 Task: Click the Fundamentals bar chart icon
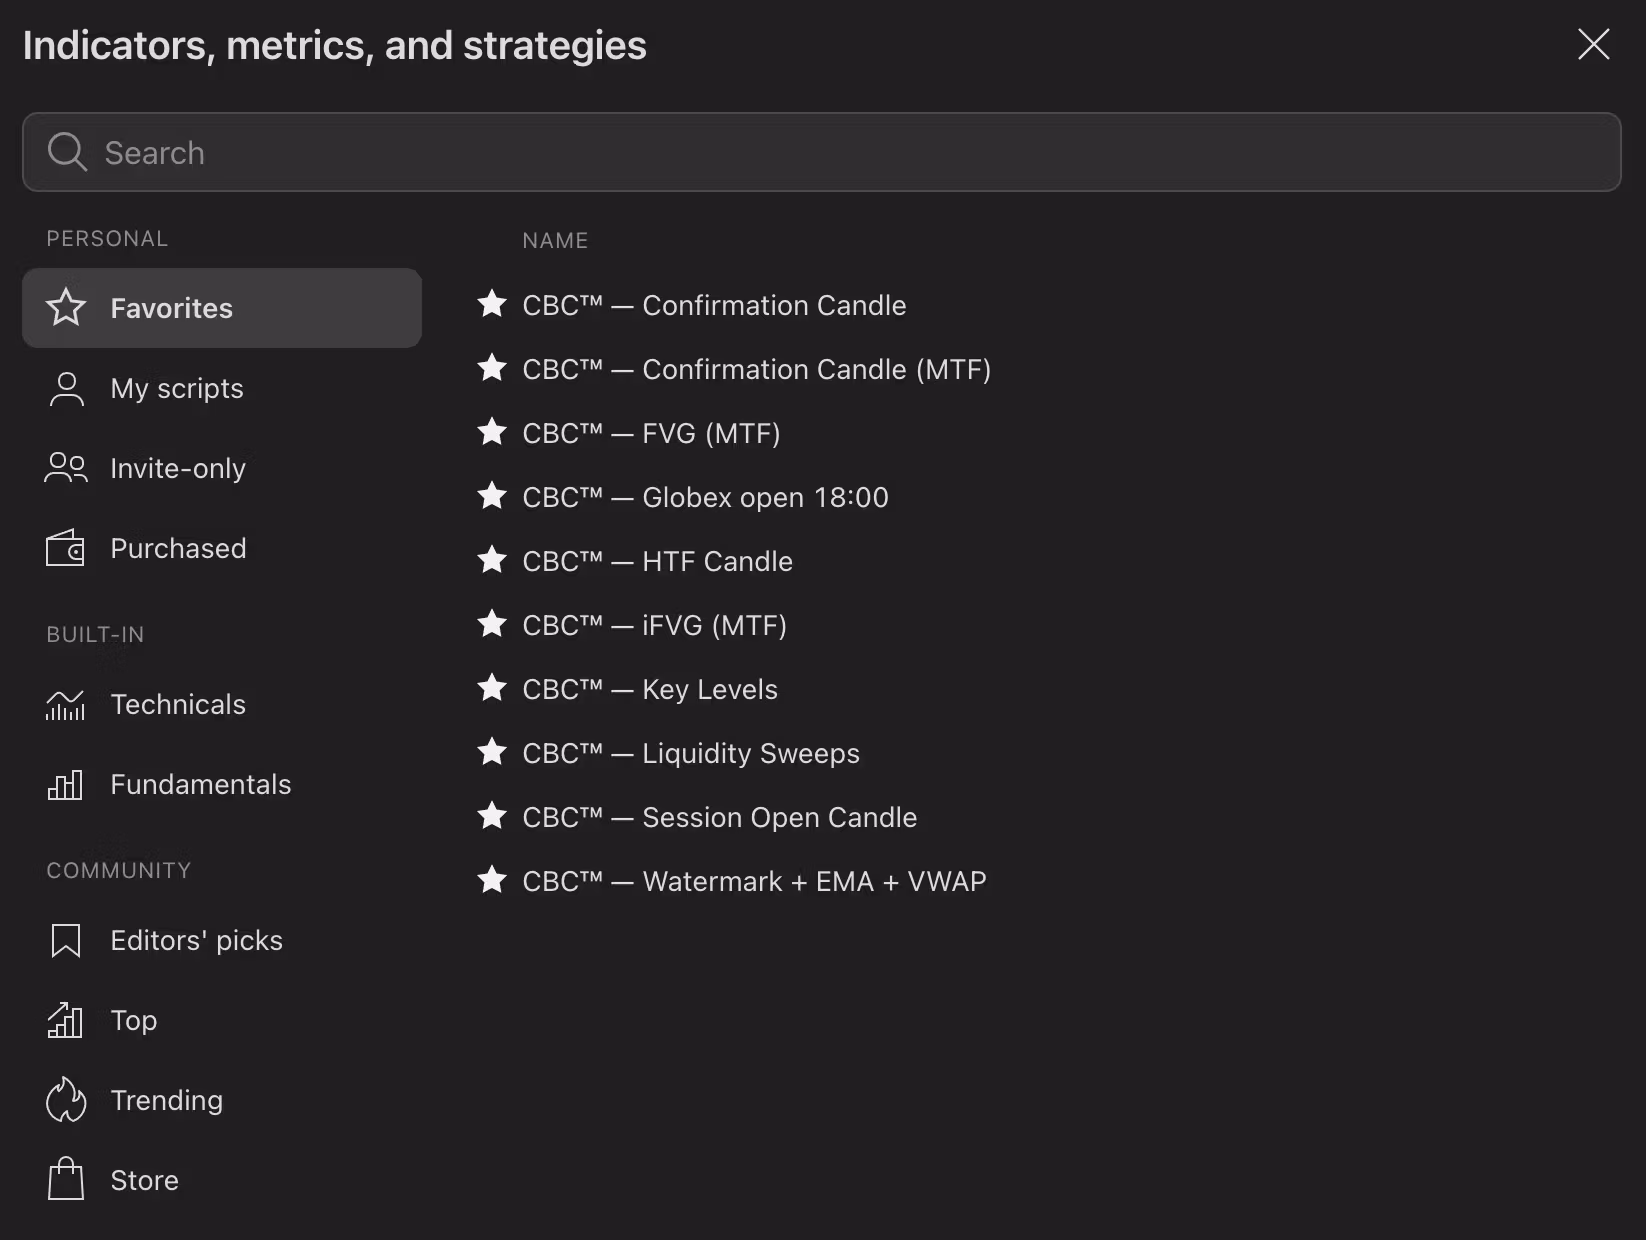(x=65, y=785)
